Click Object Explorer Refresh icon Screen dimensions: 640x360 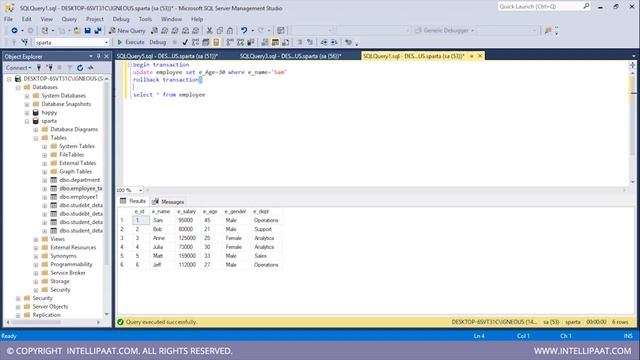pyautogui.click(x=80, y=68)
